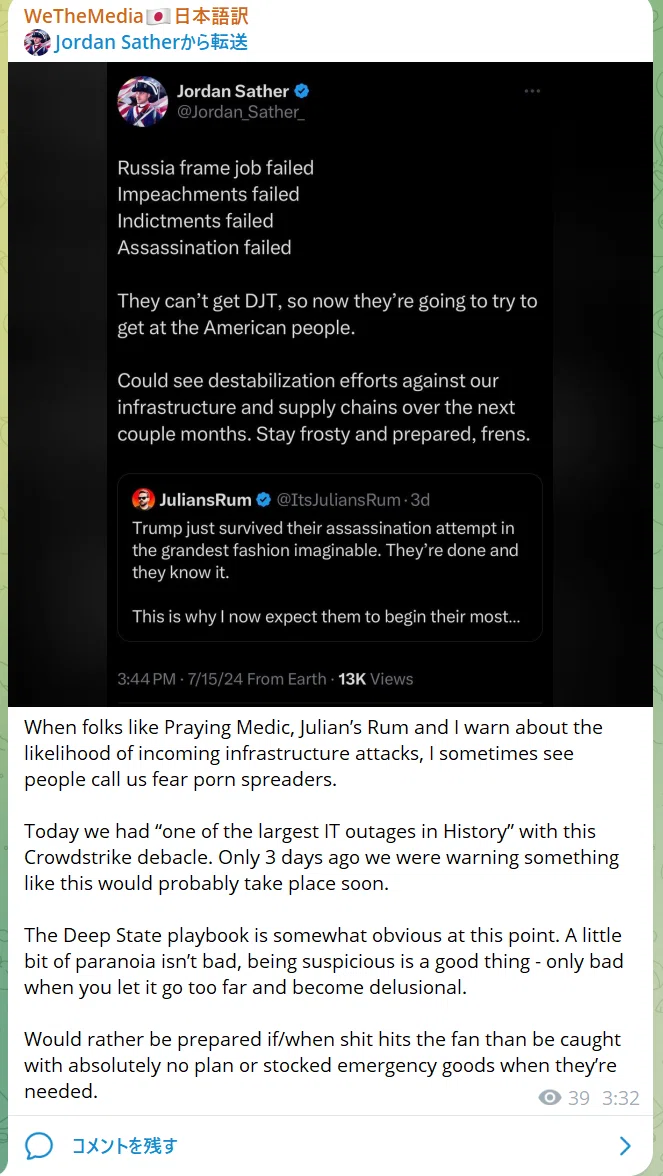Click the コメントを残す leave comment button
This screenshot has height=1176, width=663.
124,1146
